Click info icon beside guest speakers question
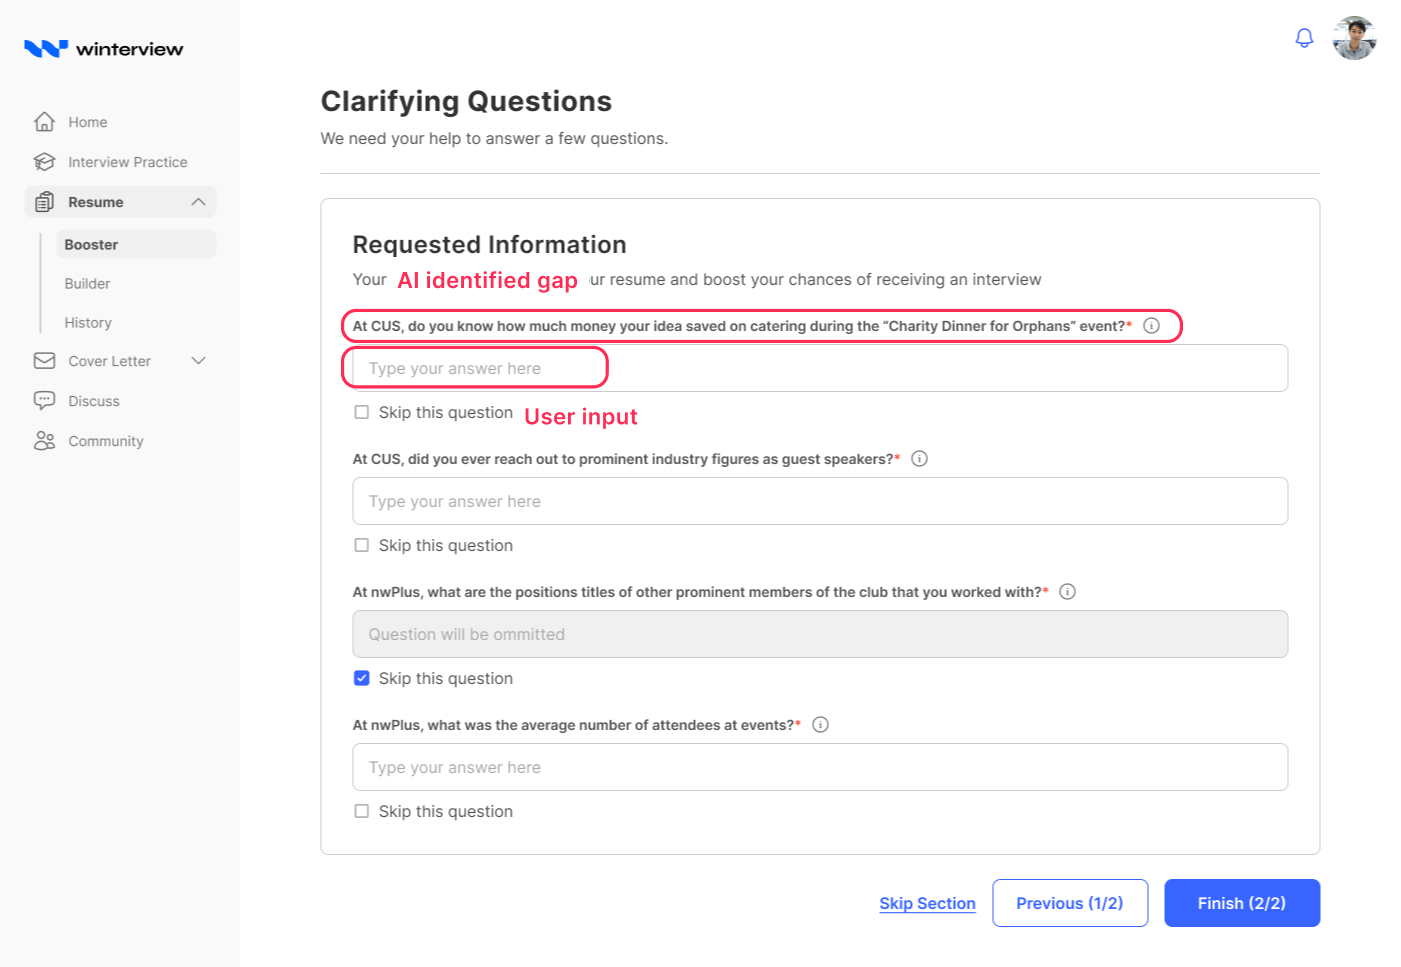The width and height of the screenshot is (1401, 967). pos(919,459)
